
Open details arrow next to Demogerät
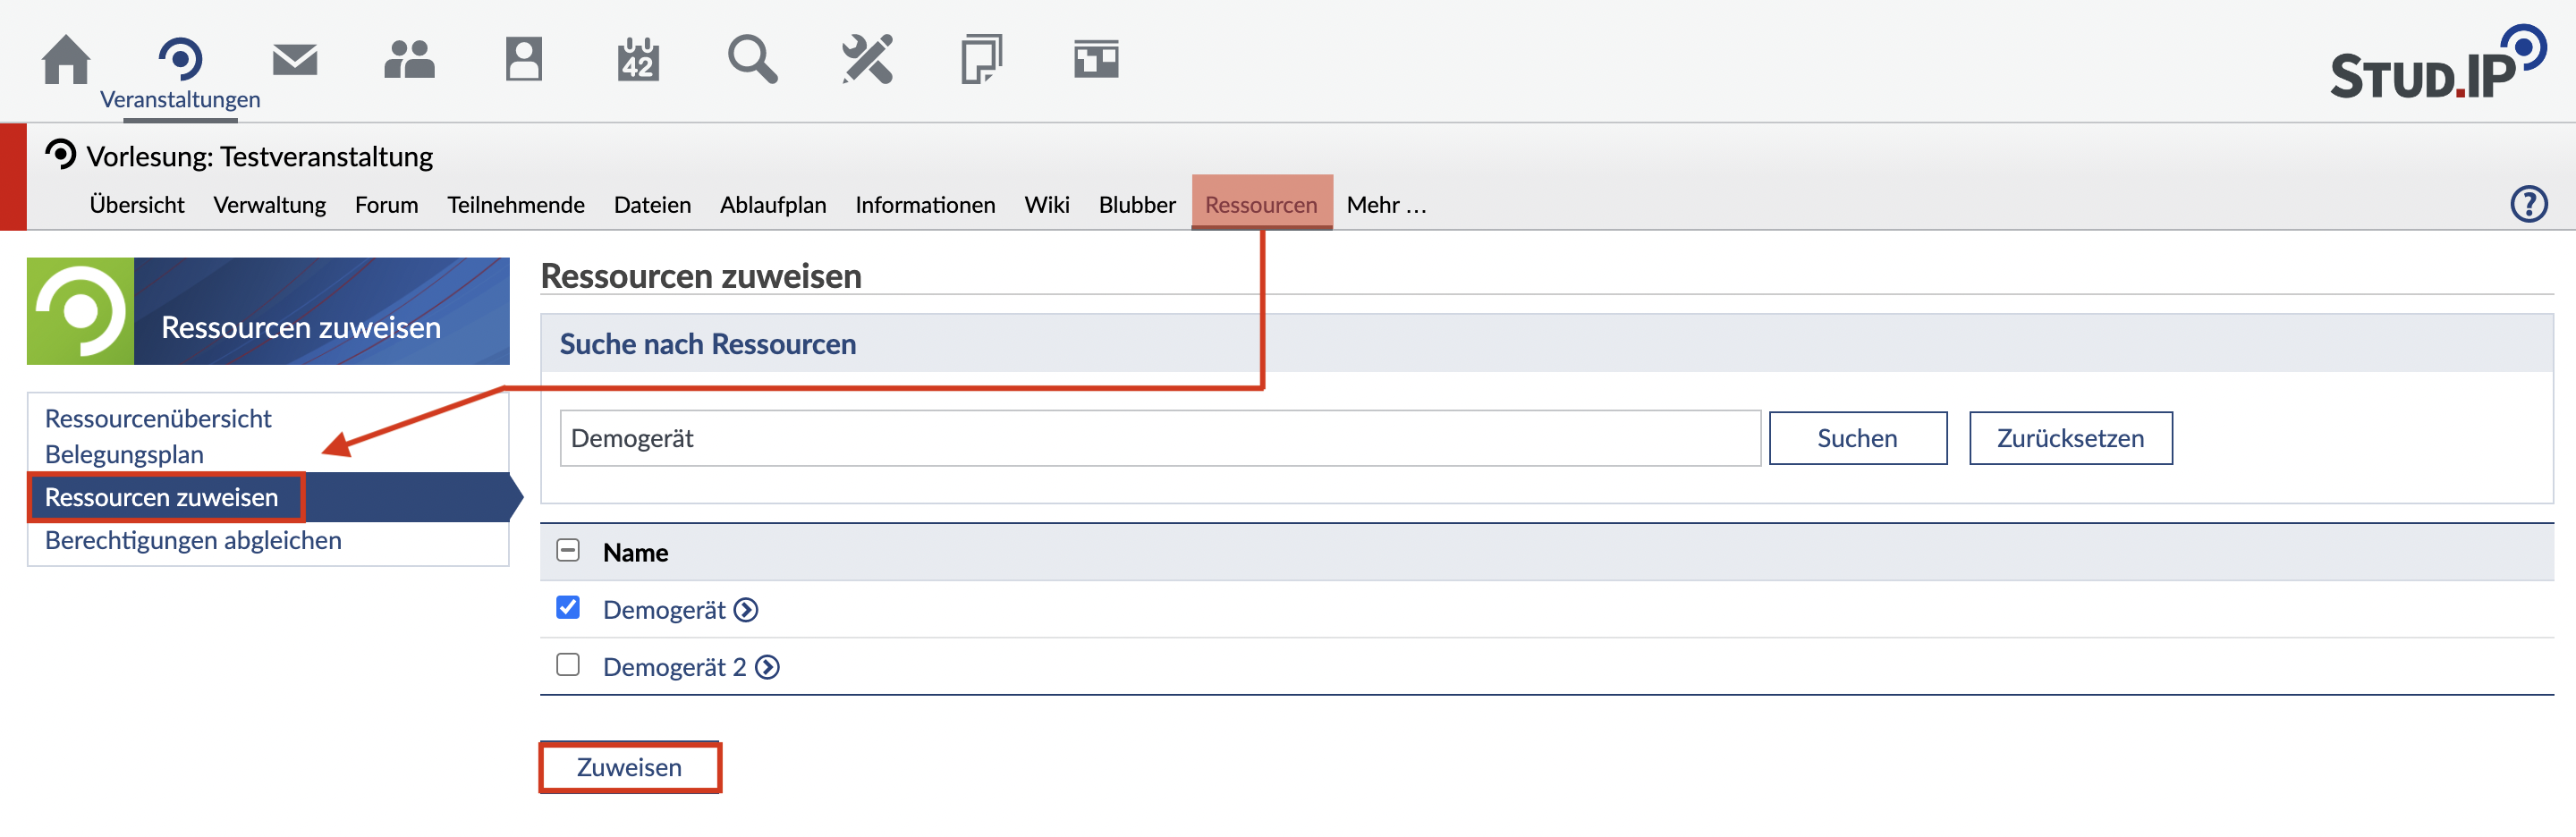coord(746,610)
